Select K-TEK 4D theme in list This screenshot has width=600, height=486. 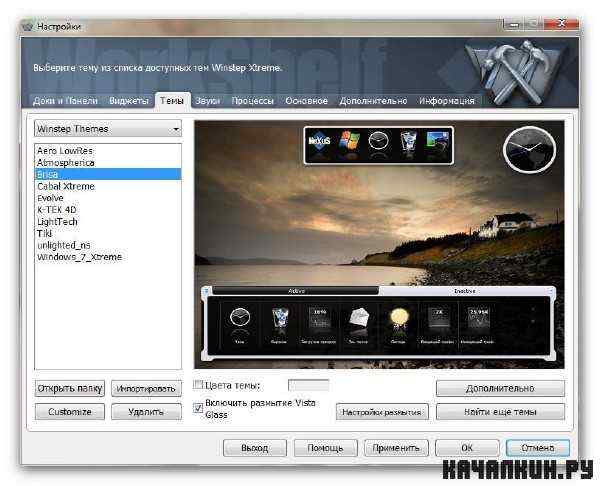(108, 210)
